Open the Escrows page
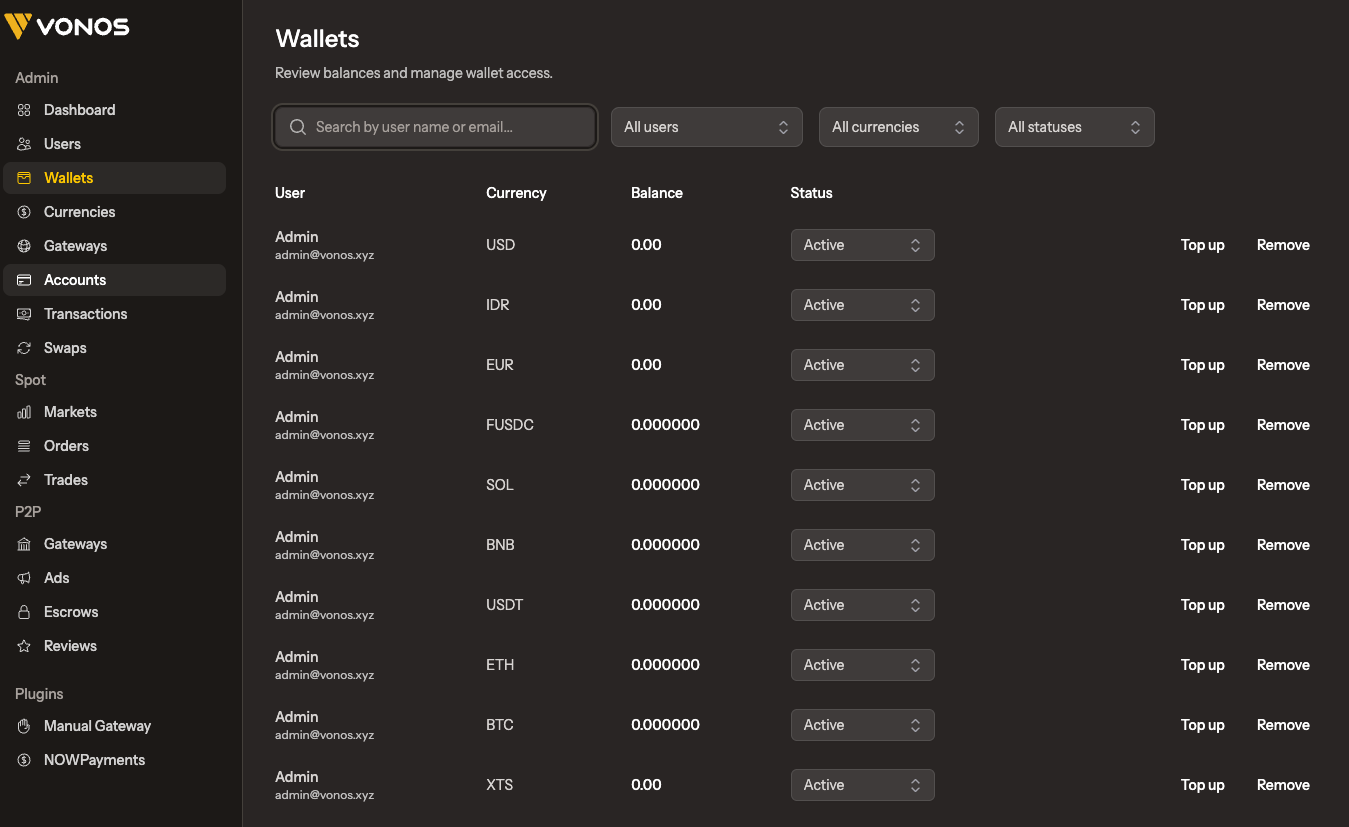 tap(114, 612)
